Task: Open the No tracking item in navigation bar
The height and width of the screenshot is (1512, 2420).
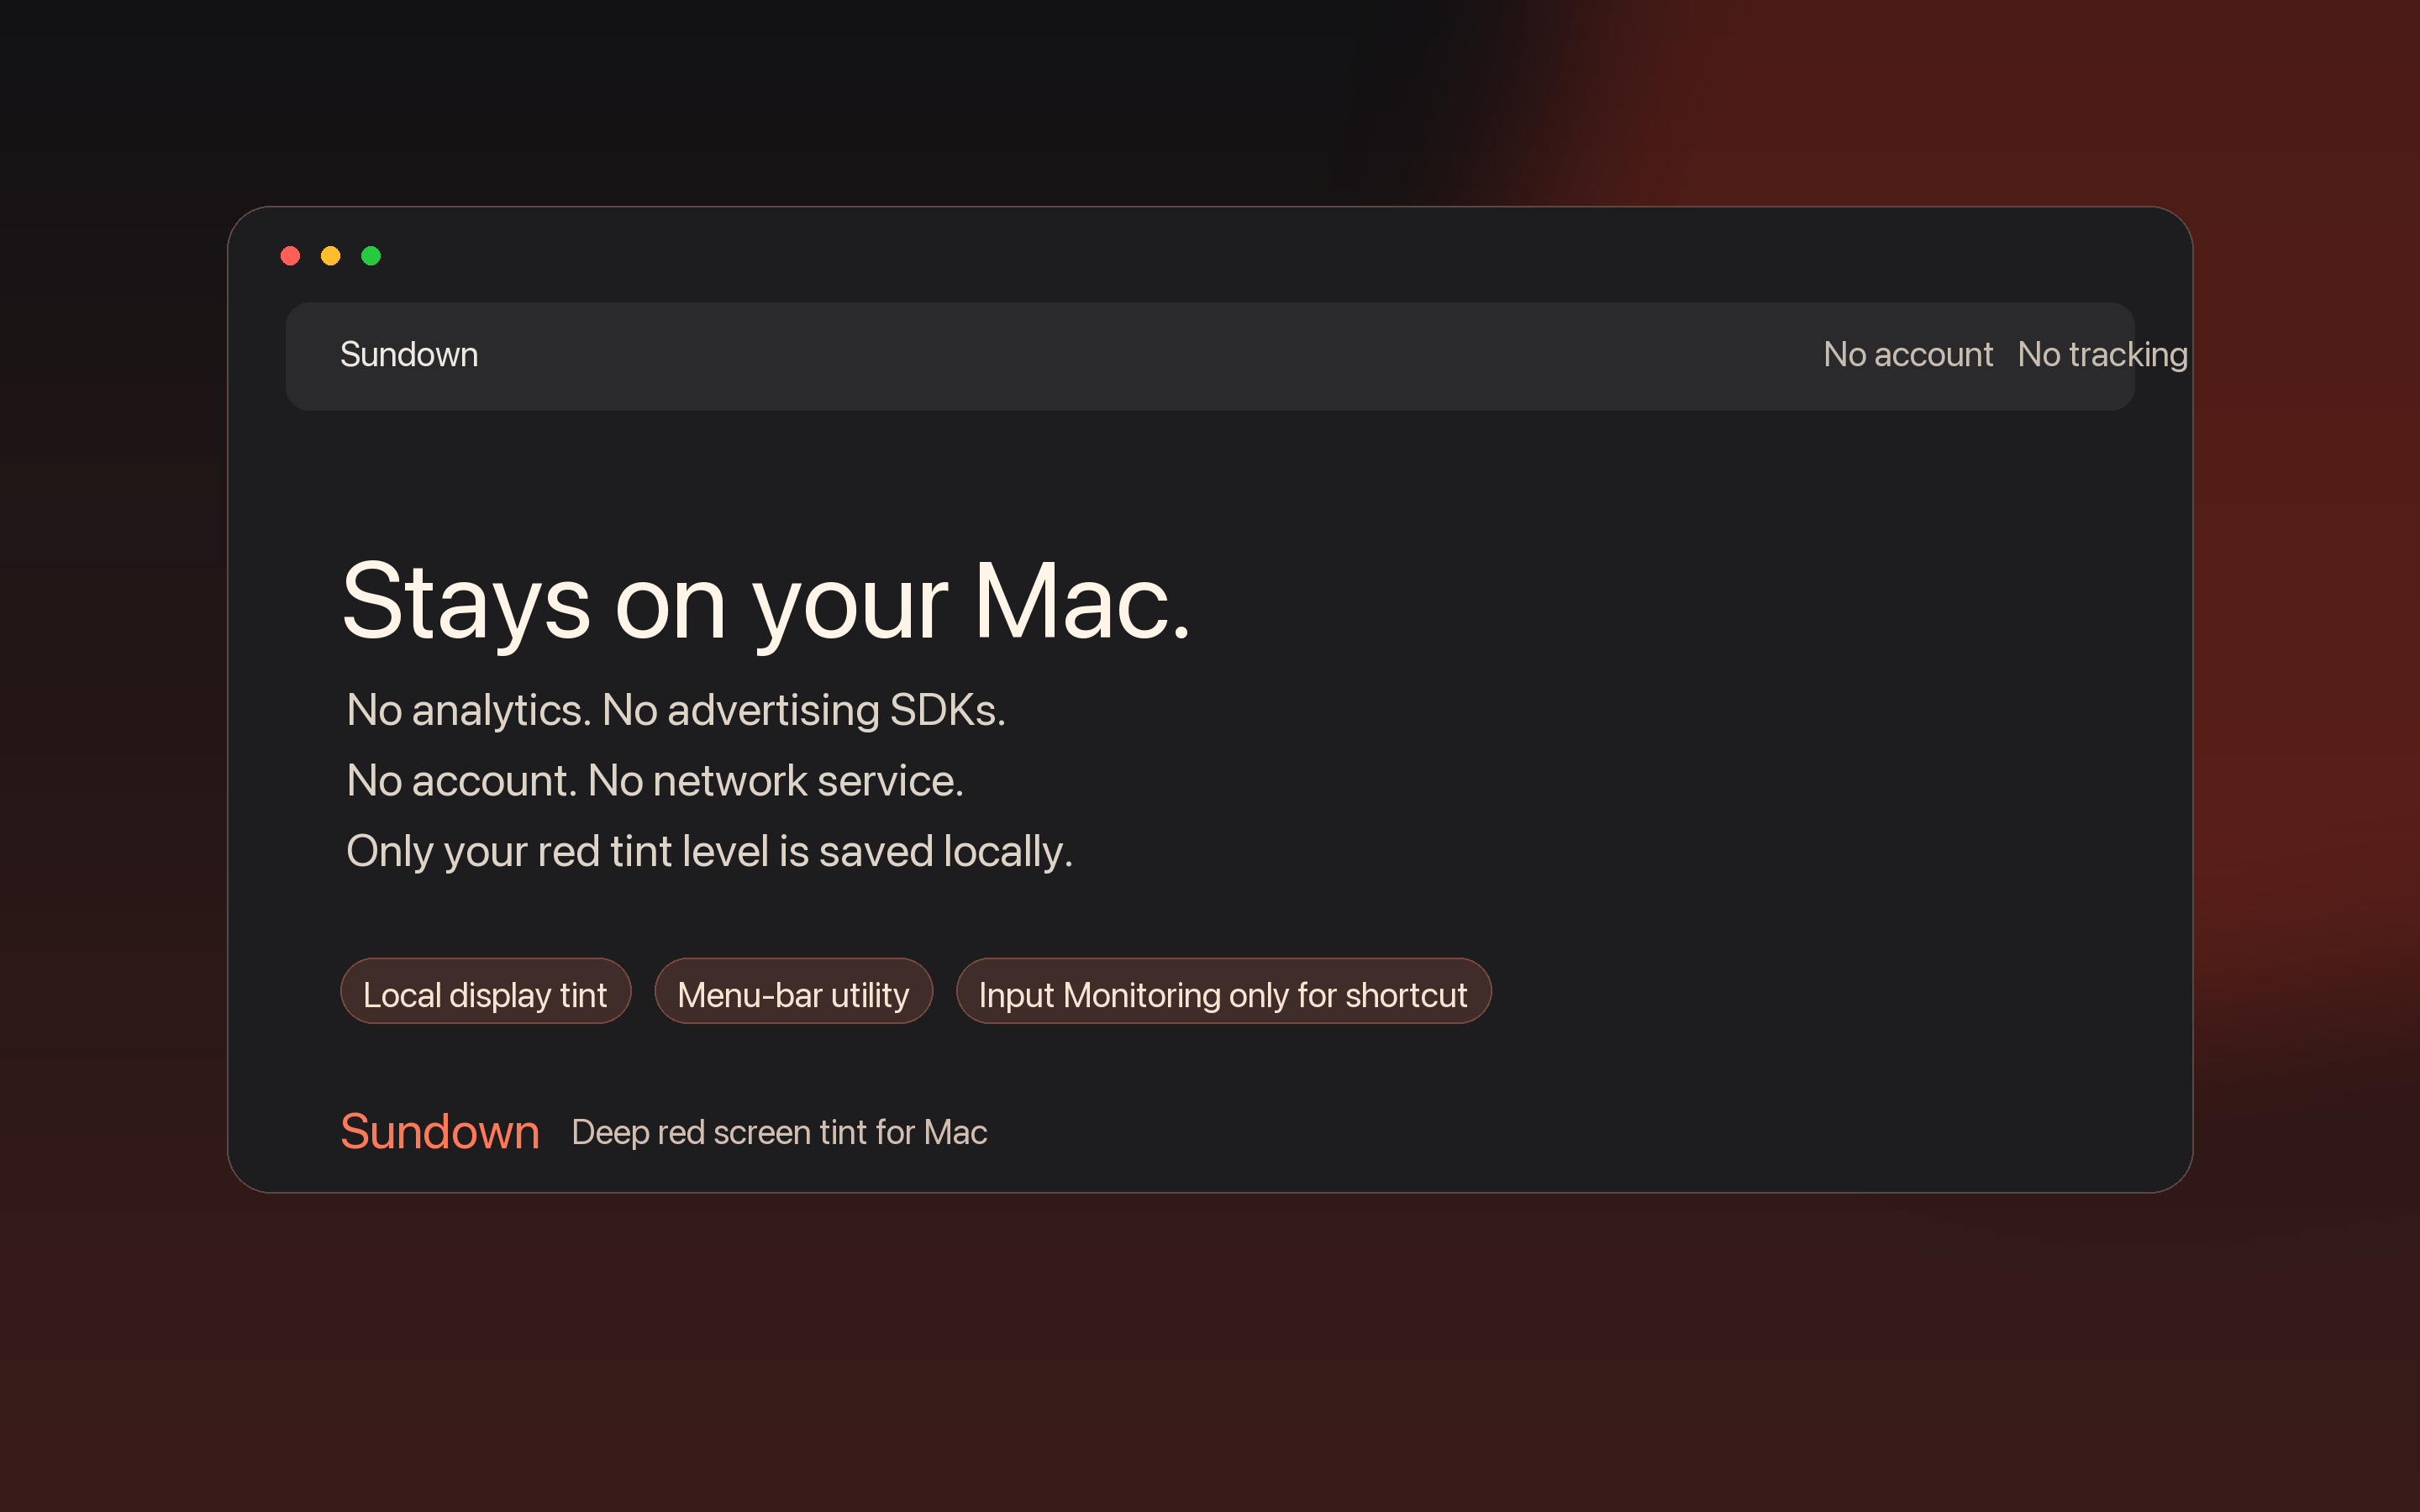Action: [2102, 355]
